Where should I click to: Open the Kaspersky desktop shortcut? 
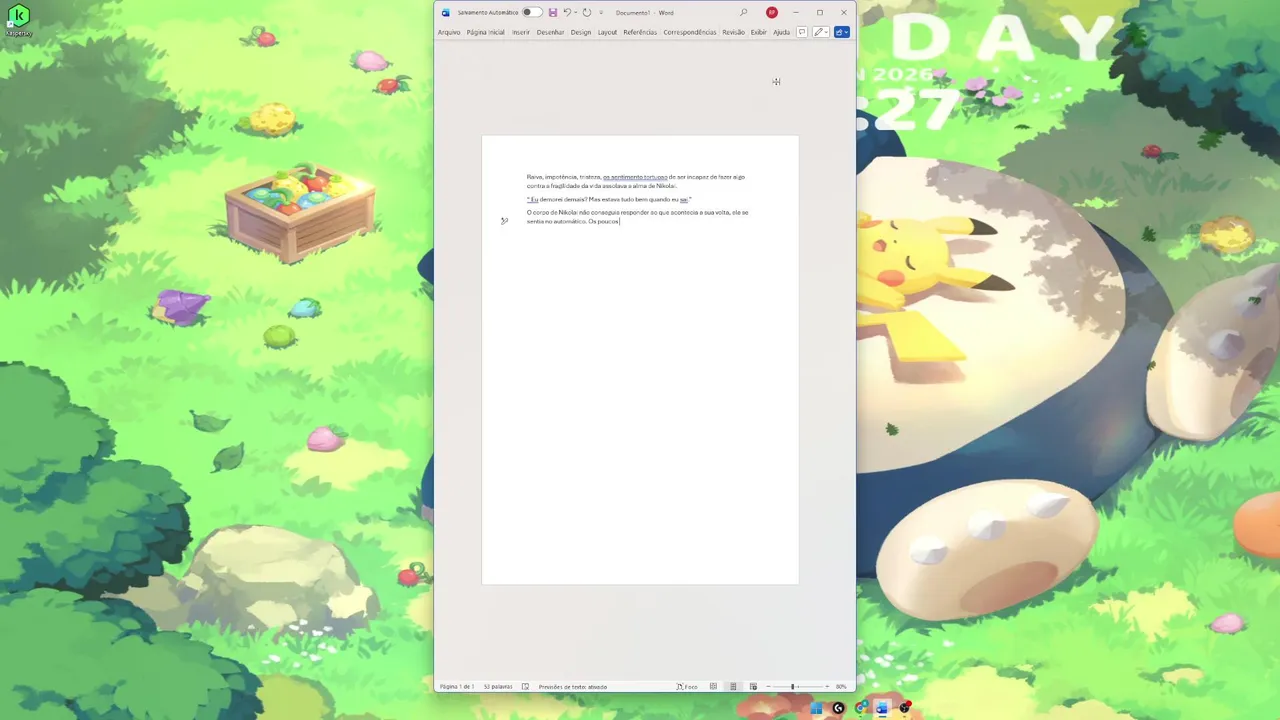click(18, 18)
